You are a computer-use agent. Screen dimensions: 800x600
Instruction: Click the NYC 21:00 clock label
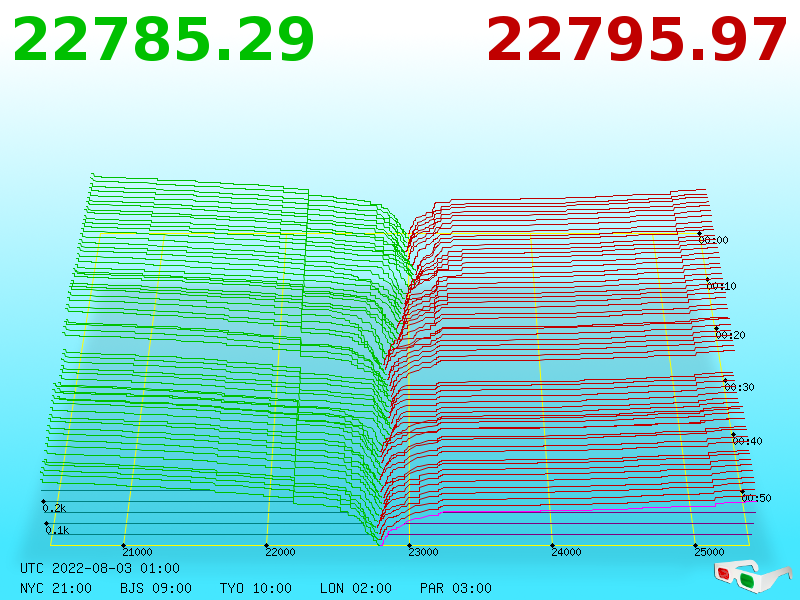coord(56,588)
